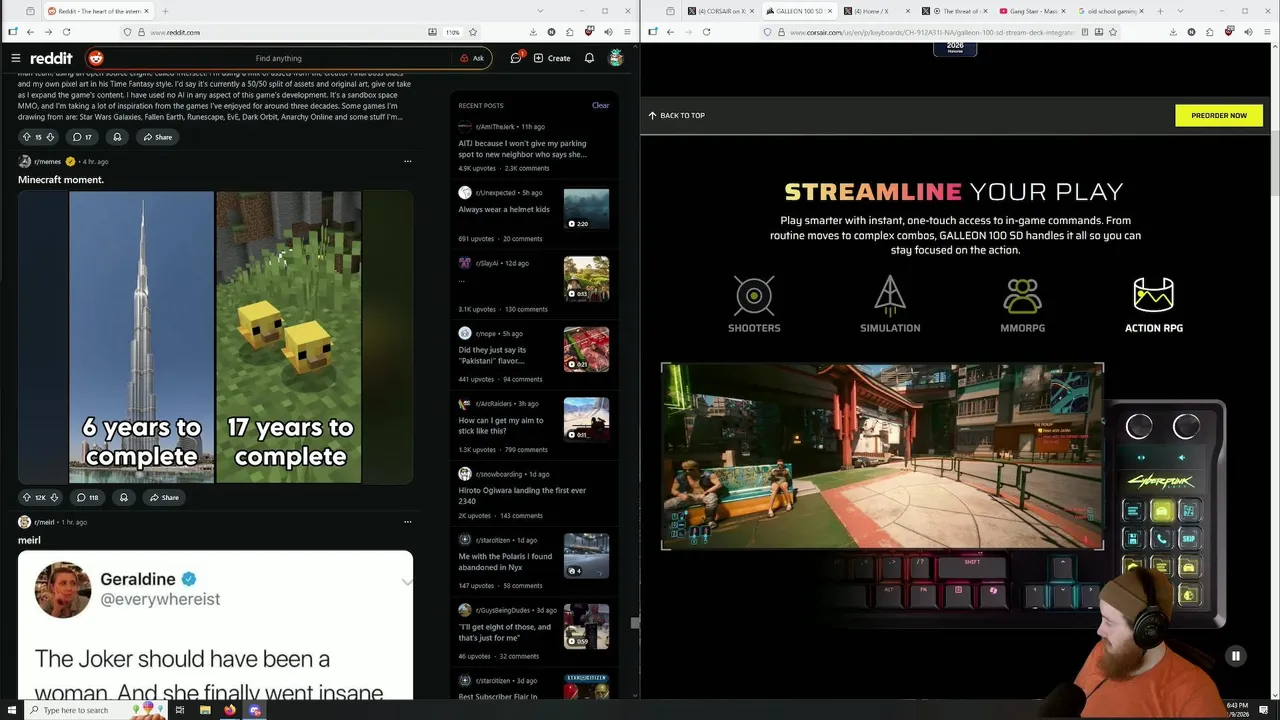Viewport: 1280px width, 720px height.
Task: Open options menu for r/meirl post
Action: pyautogui.click(x=407, y=521)
